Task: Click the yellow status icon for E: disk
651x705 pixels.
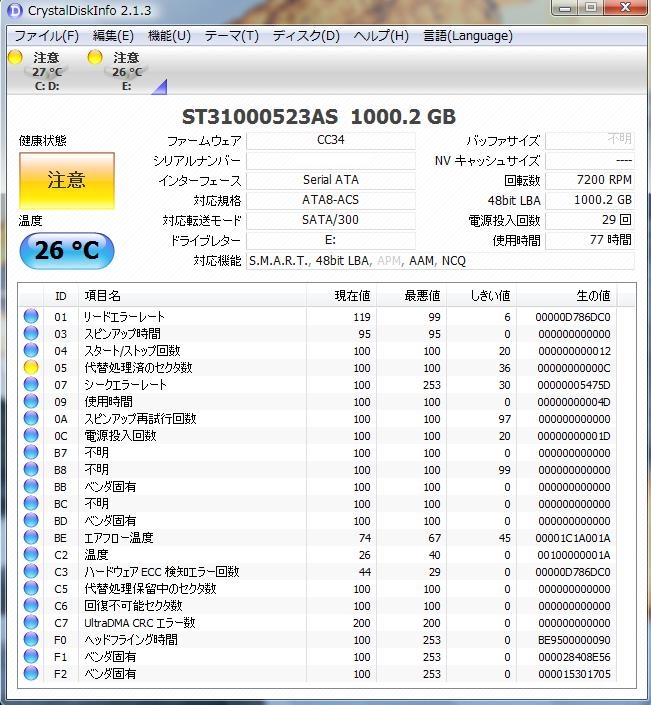Action: click(x=95, y=57)
